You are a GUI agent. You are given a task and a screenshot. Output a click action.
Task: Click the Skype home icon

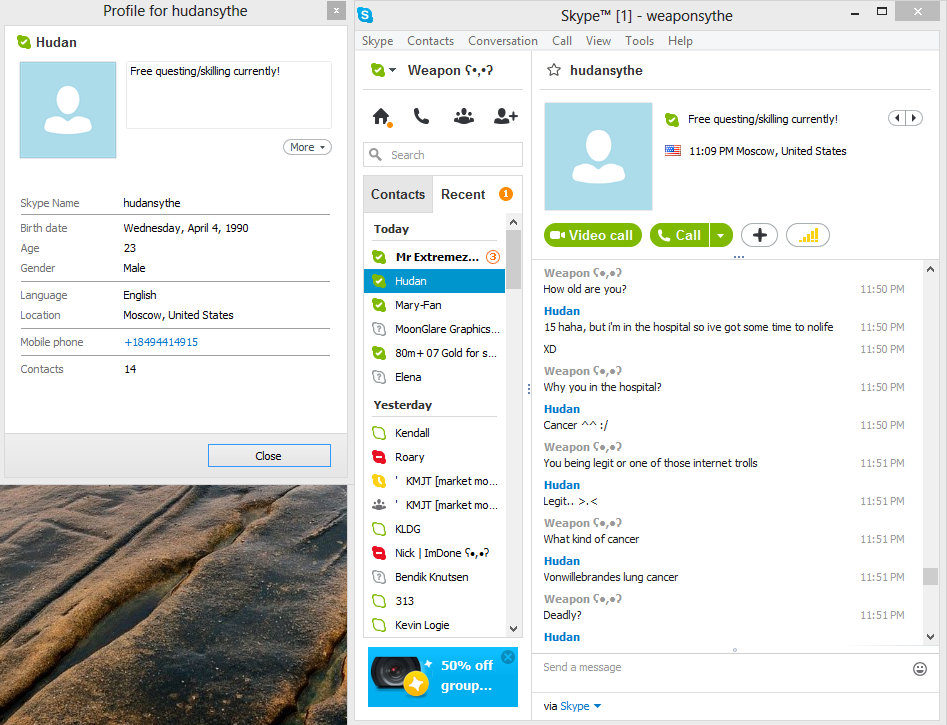381,116
